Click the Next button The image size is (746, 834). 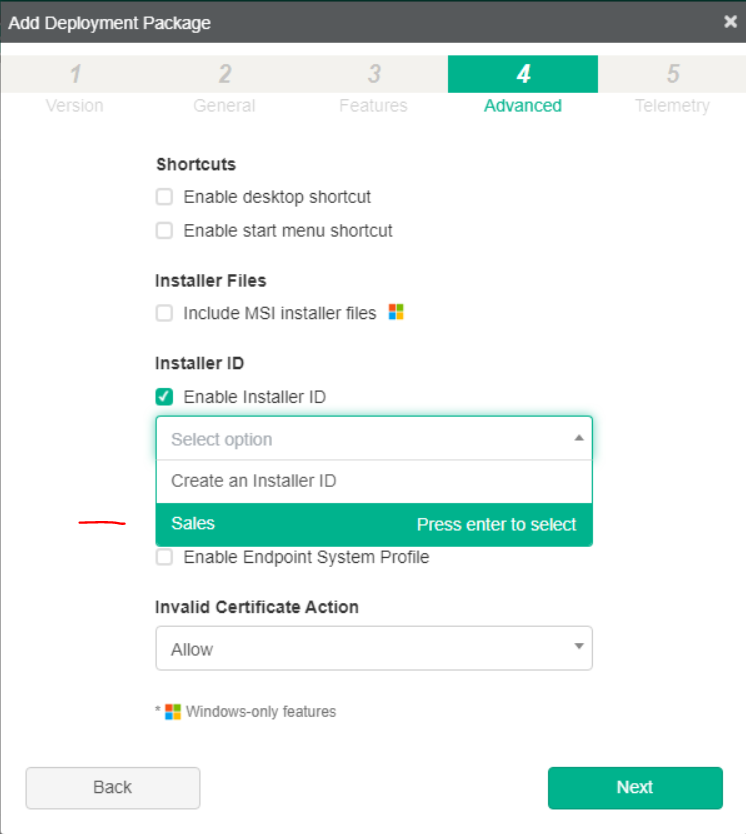click(x=634, y=787)
